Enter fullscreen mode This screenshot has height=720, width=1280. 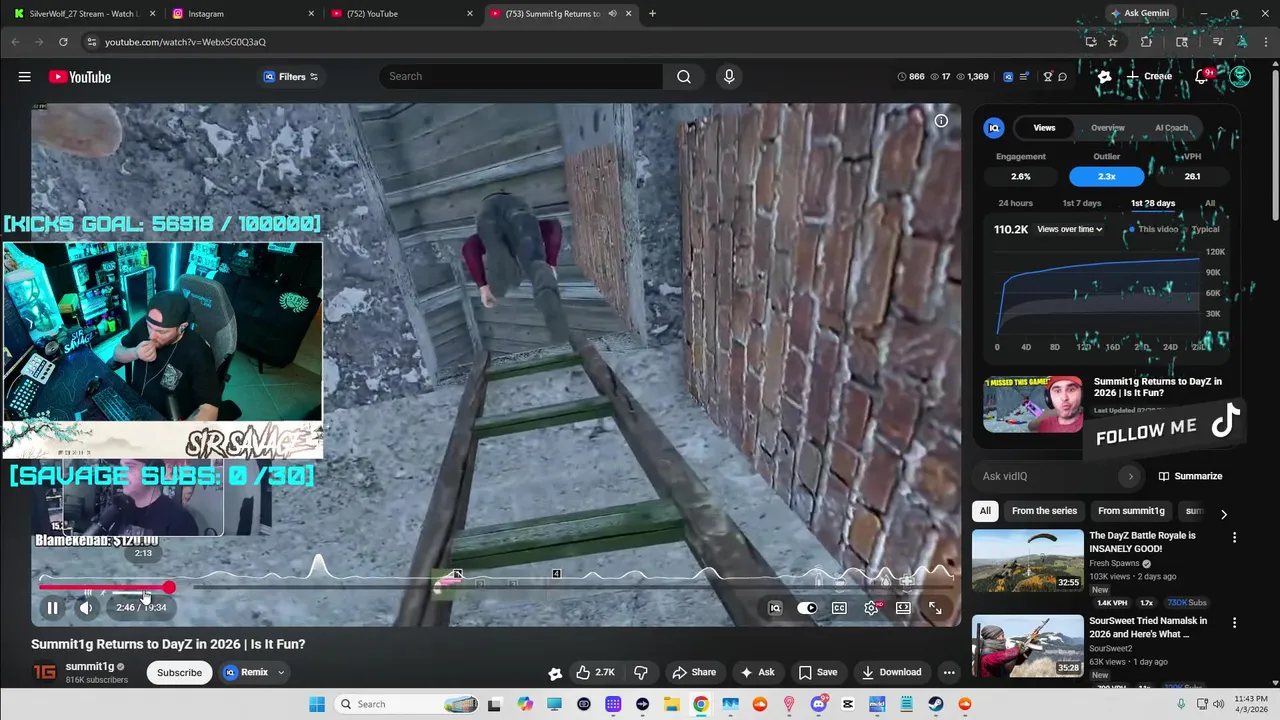(935, 607)
